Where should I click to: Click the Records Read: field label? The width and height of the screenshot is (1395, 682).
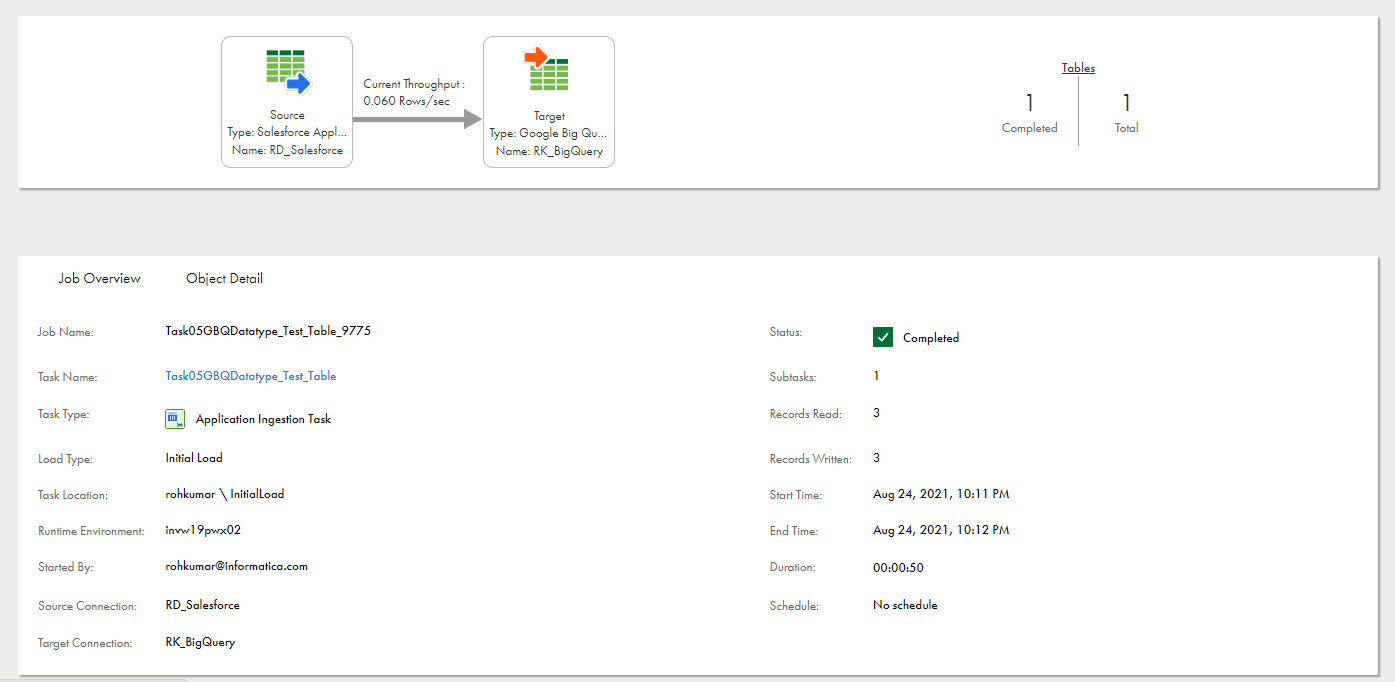coord(806,414)
